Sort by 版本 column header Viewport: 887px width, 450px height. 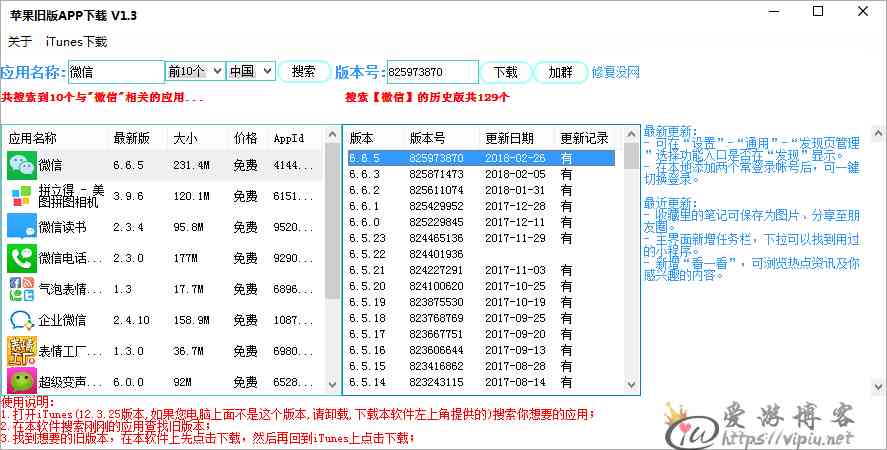(374, 138)
